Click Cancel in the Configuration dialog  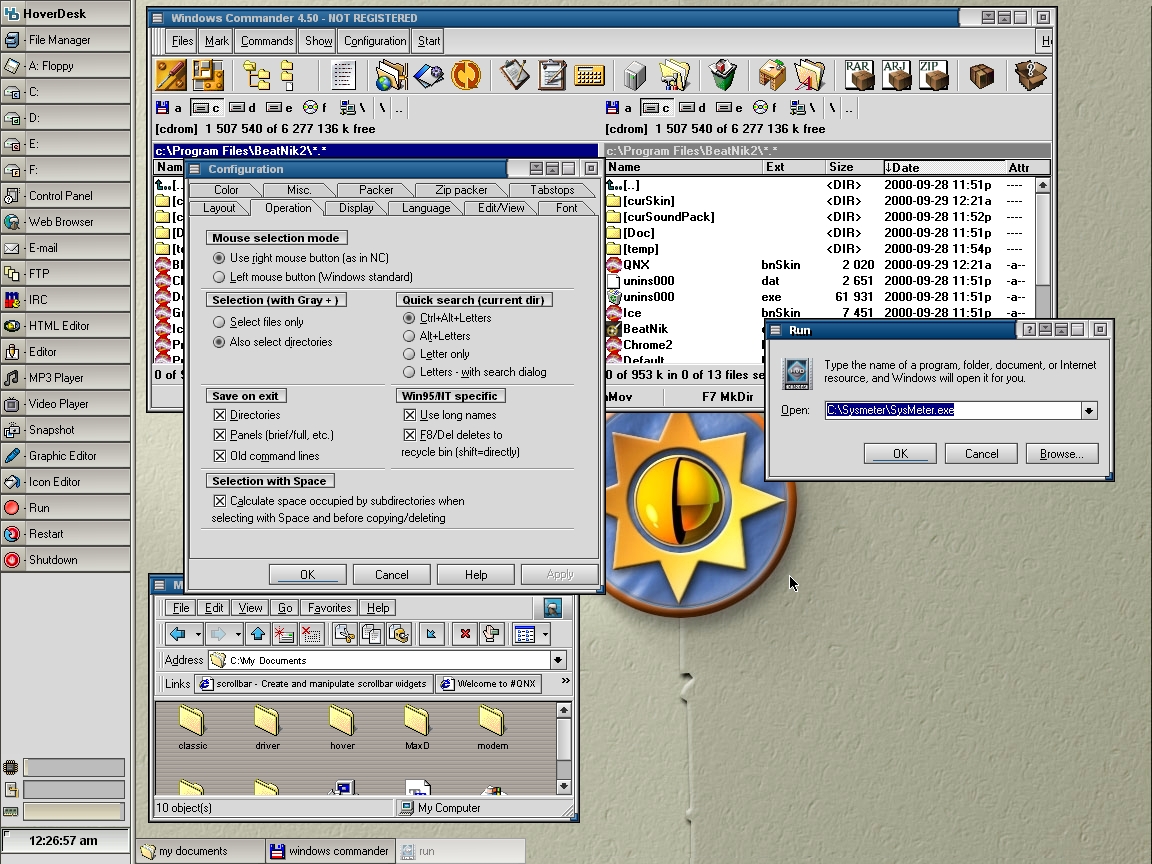[x=392, y=574]
